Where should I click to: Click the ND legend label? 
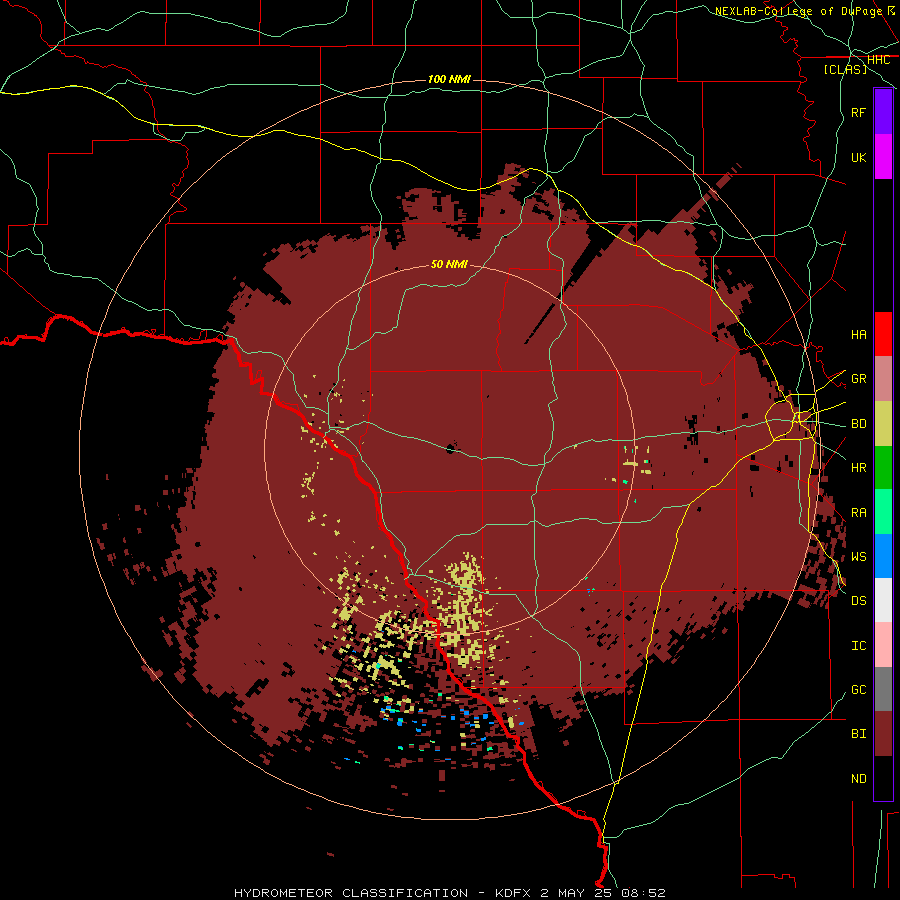[859, 779]
